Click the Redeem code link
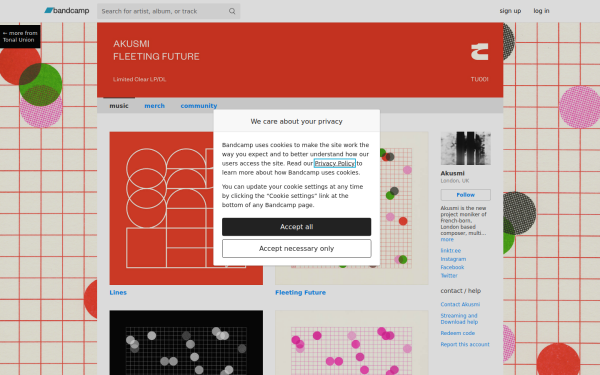The width and height of the screenshot is (600, 375). (x=458, y=333)
